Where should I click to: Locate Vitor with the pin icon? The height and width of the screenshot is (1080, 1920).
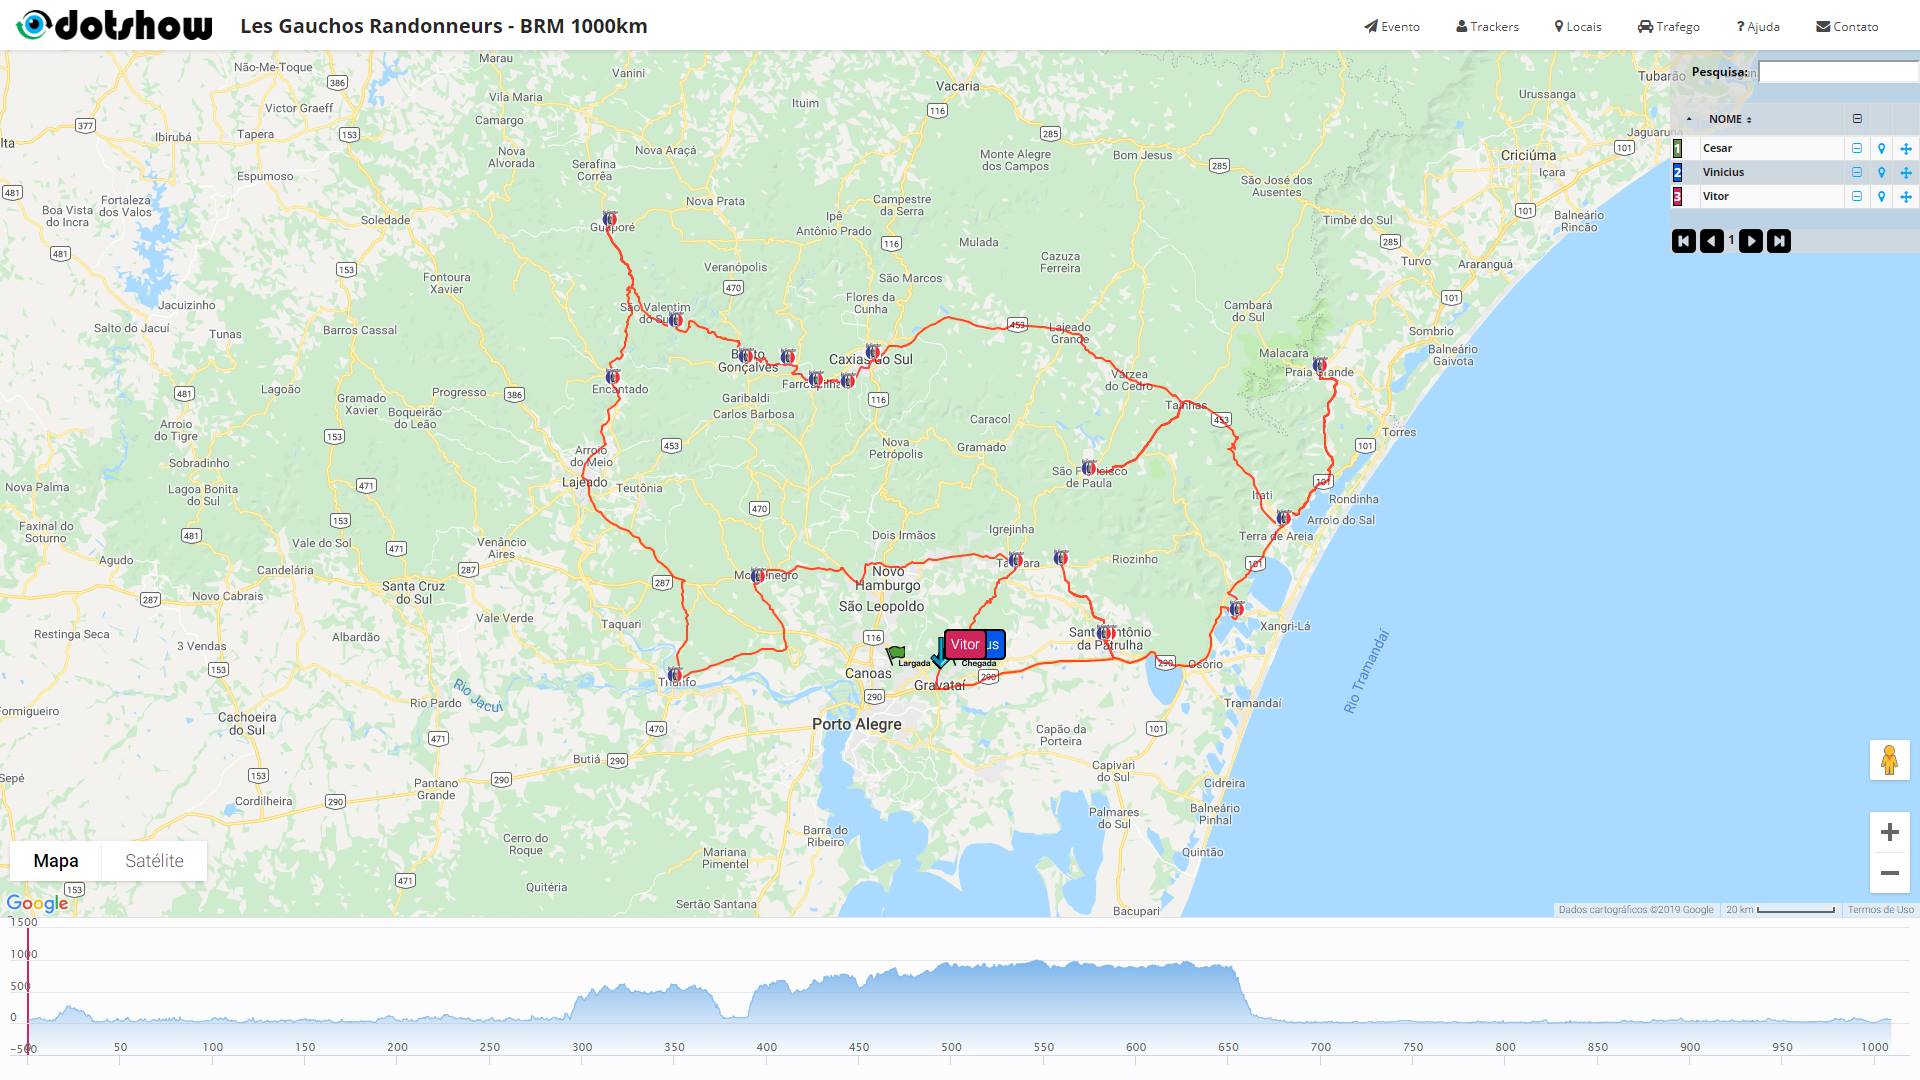[1881, 197]
